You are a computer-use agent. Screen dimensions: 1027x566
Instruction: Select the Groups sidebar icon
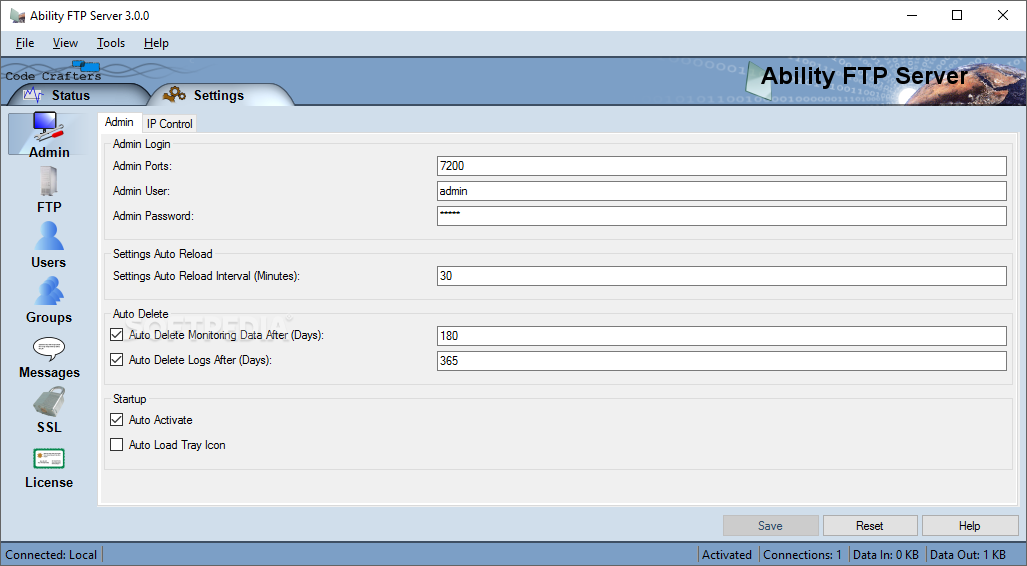48,291
